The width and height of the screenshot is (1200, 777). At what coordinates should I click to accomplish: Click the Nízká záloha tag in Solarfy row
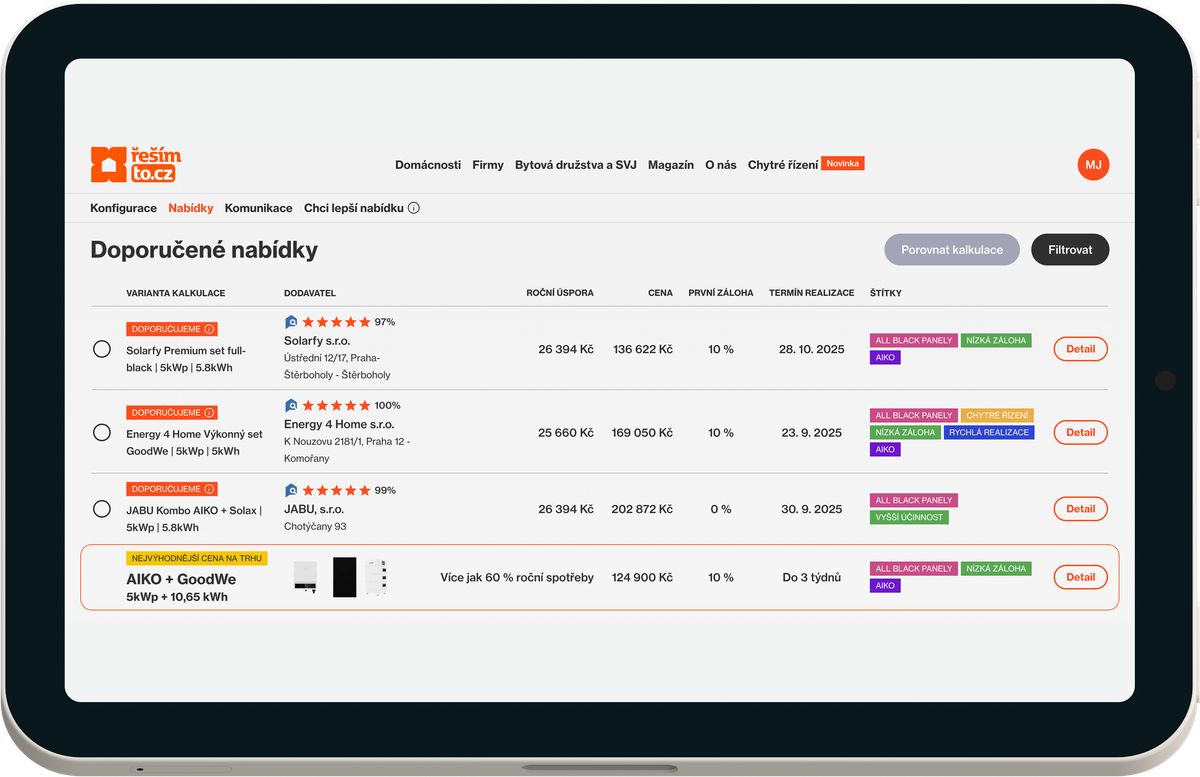click(997, 340)
